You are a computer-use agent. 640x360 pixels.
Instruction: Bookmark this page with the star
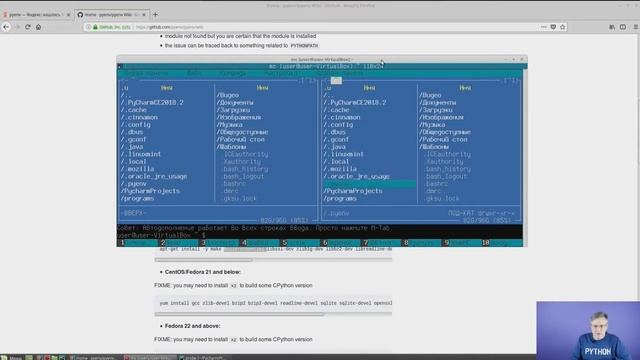coord(562,27)
